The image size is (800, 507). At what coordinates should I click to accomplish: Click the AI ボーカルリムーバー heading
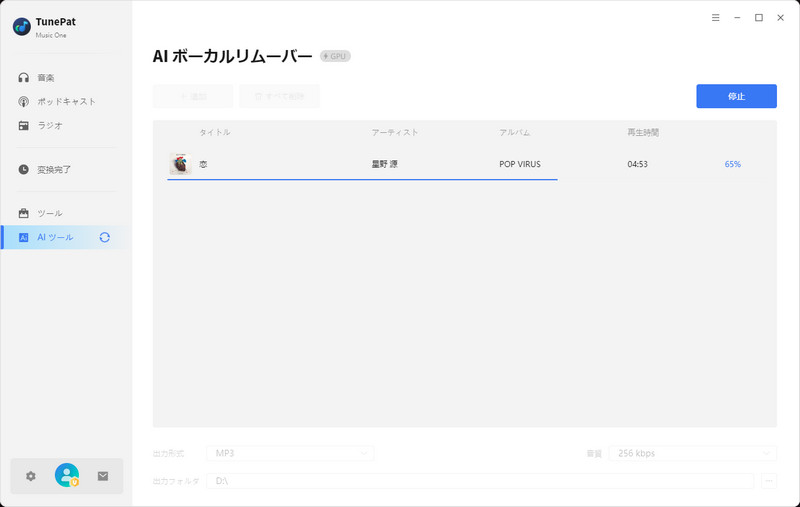point(232,56)
